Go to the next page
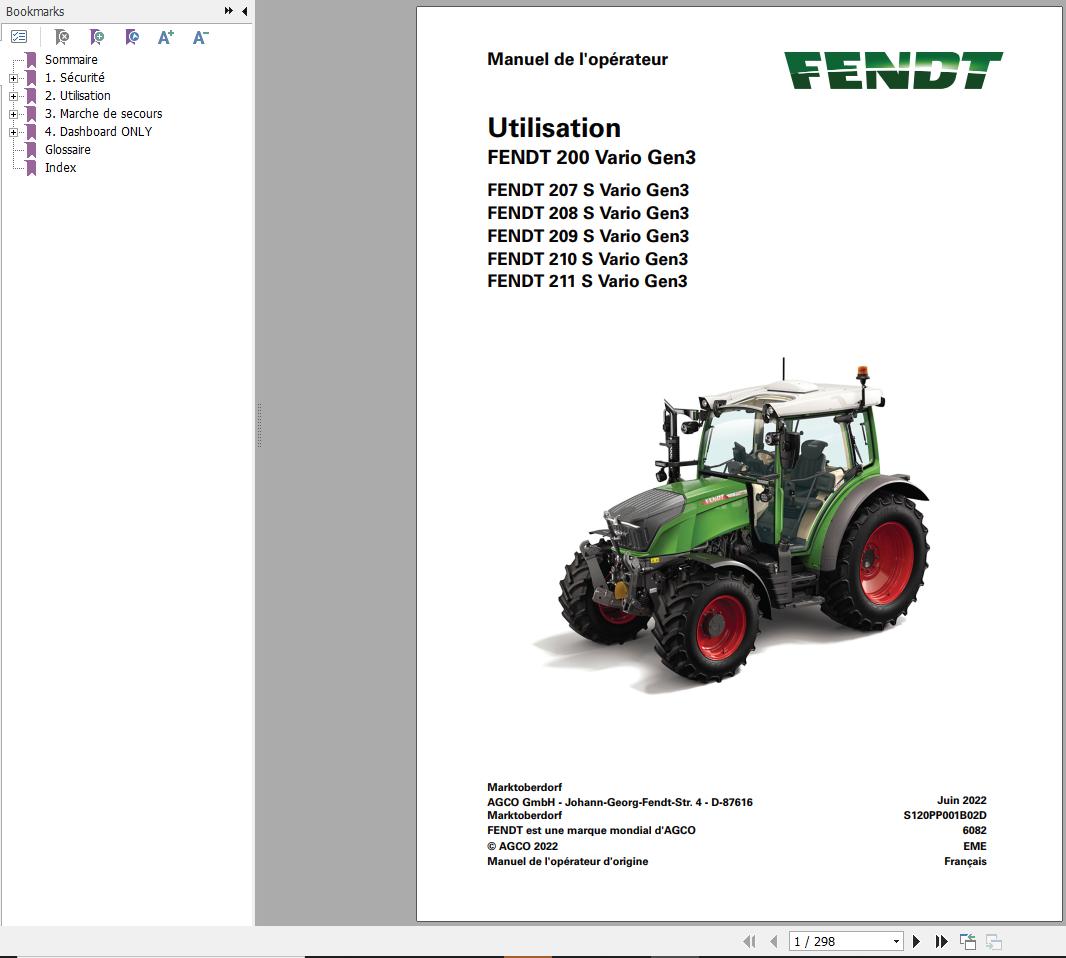 pyautogui.click(x=916, y=941)
